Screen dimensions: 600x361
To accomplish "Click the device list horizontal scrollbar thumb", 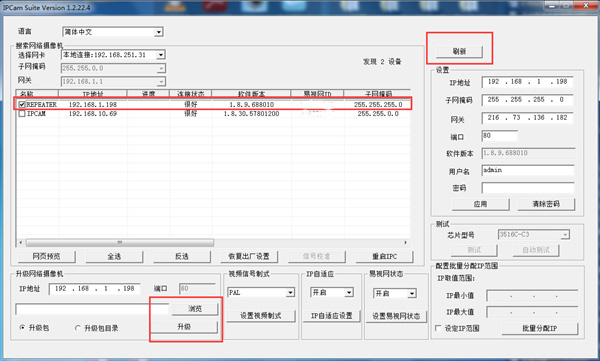I will [120, 243].
